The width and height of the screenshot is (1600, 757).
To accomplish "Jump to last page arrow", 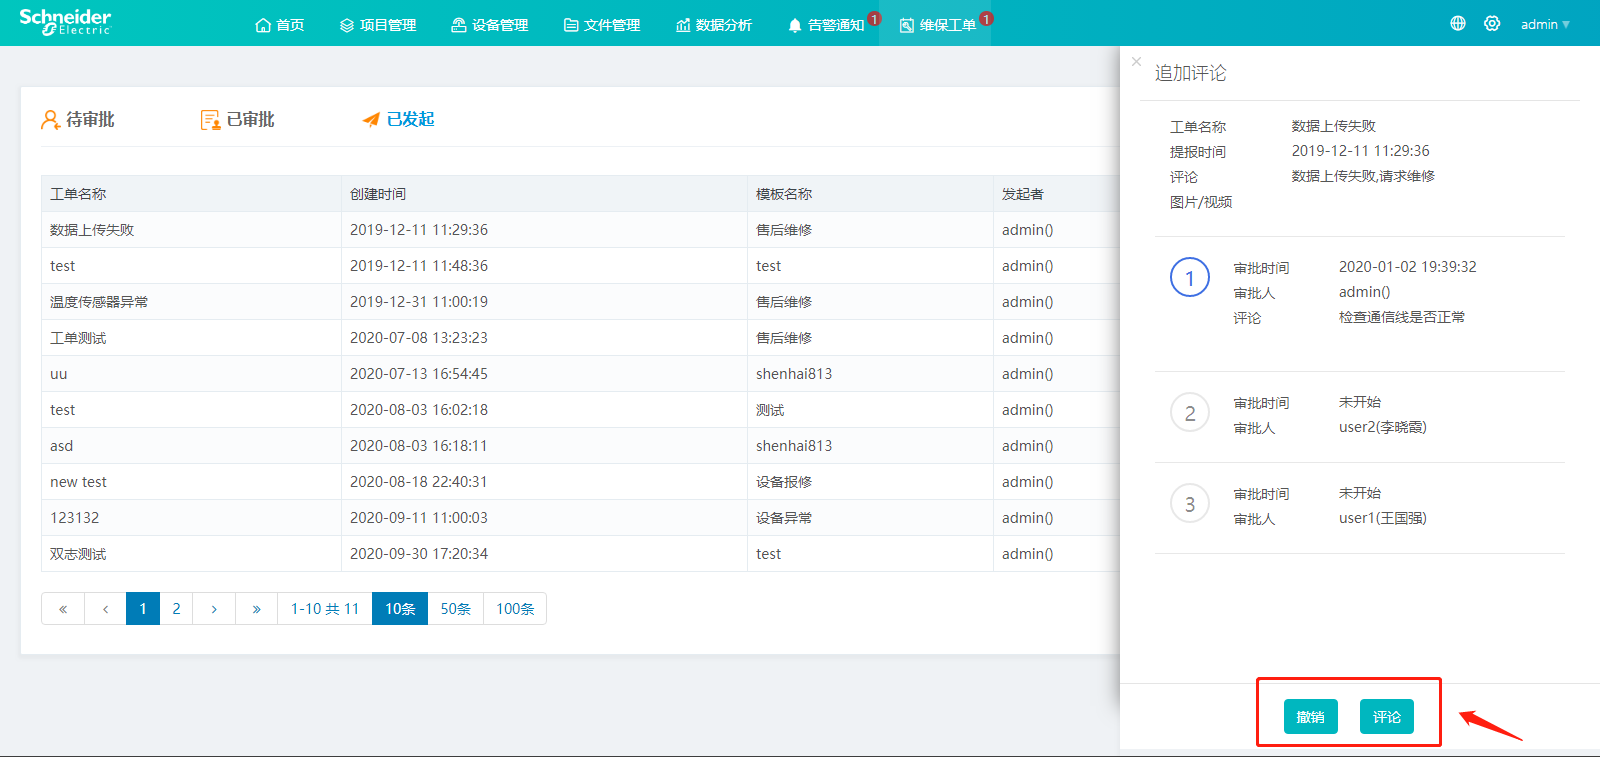I will click(x=257, y=608).
